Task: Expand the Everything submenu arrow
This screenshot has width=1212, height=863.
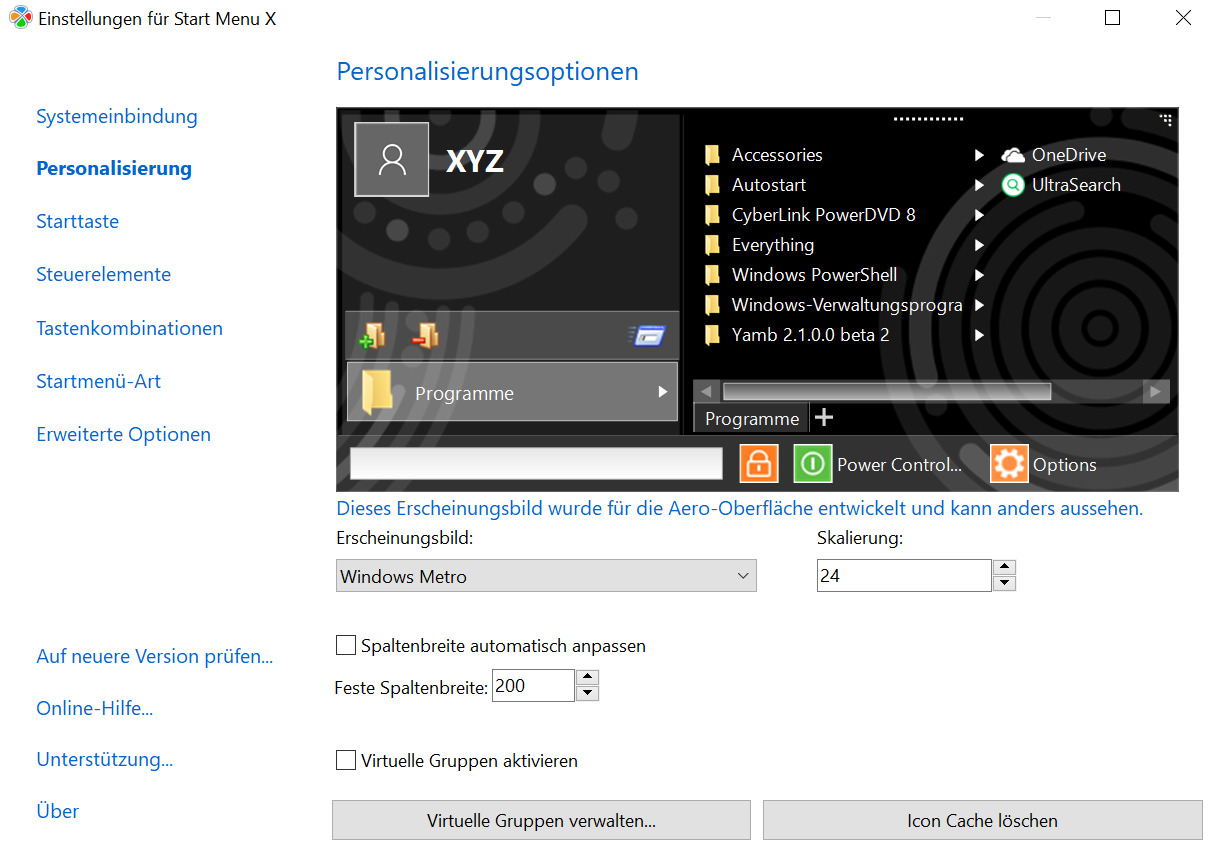Action: pos(980,245)
